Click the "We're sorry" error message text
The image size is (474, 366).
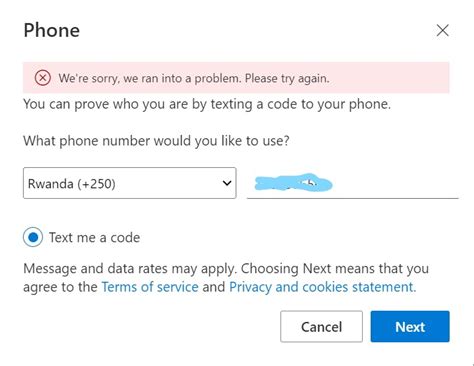(194, 78)
